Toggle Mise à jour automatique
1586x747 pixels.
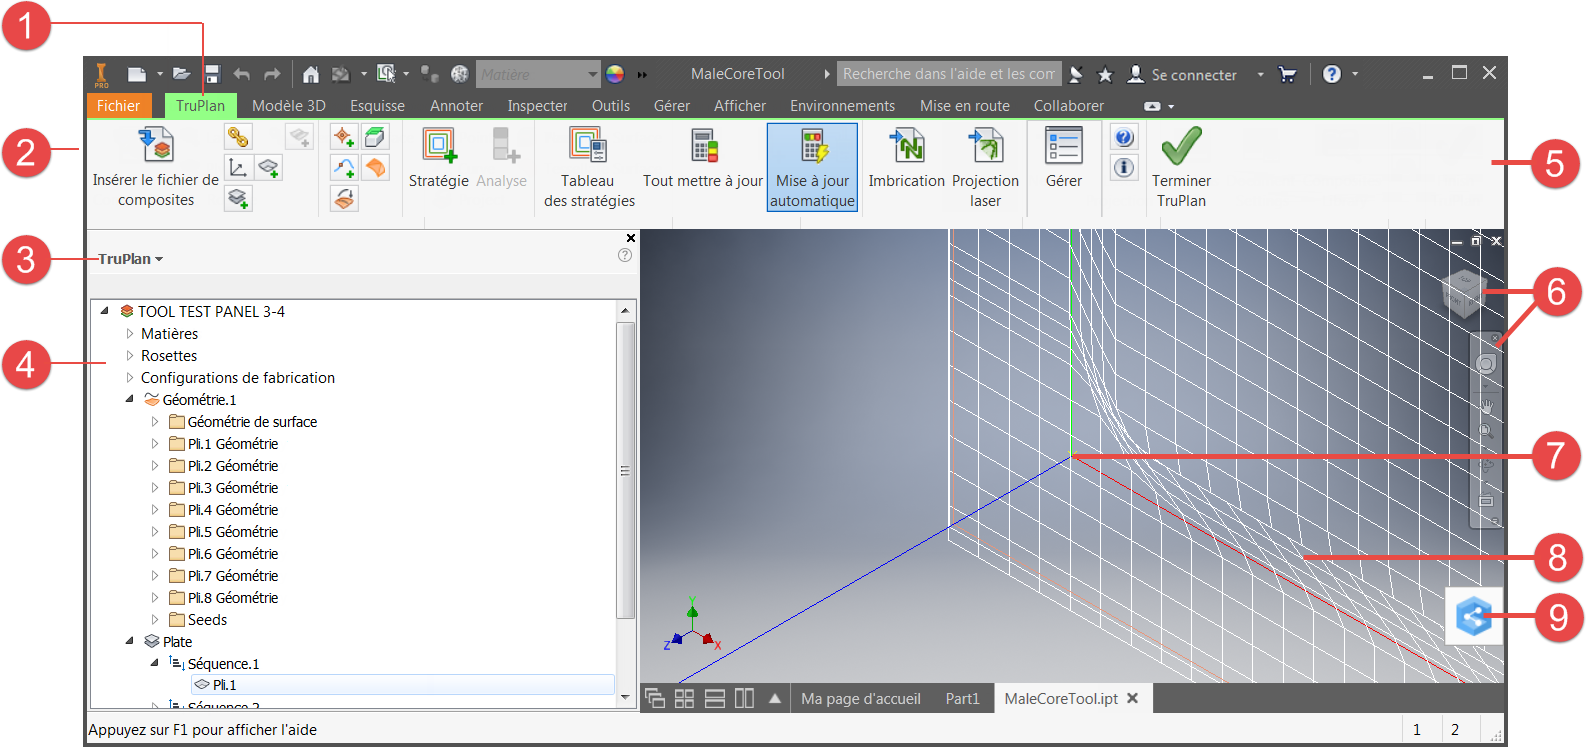[x=812, y=167]
